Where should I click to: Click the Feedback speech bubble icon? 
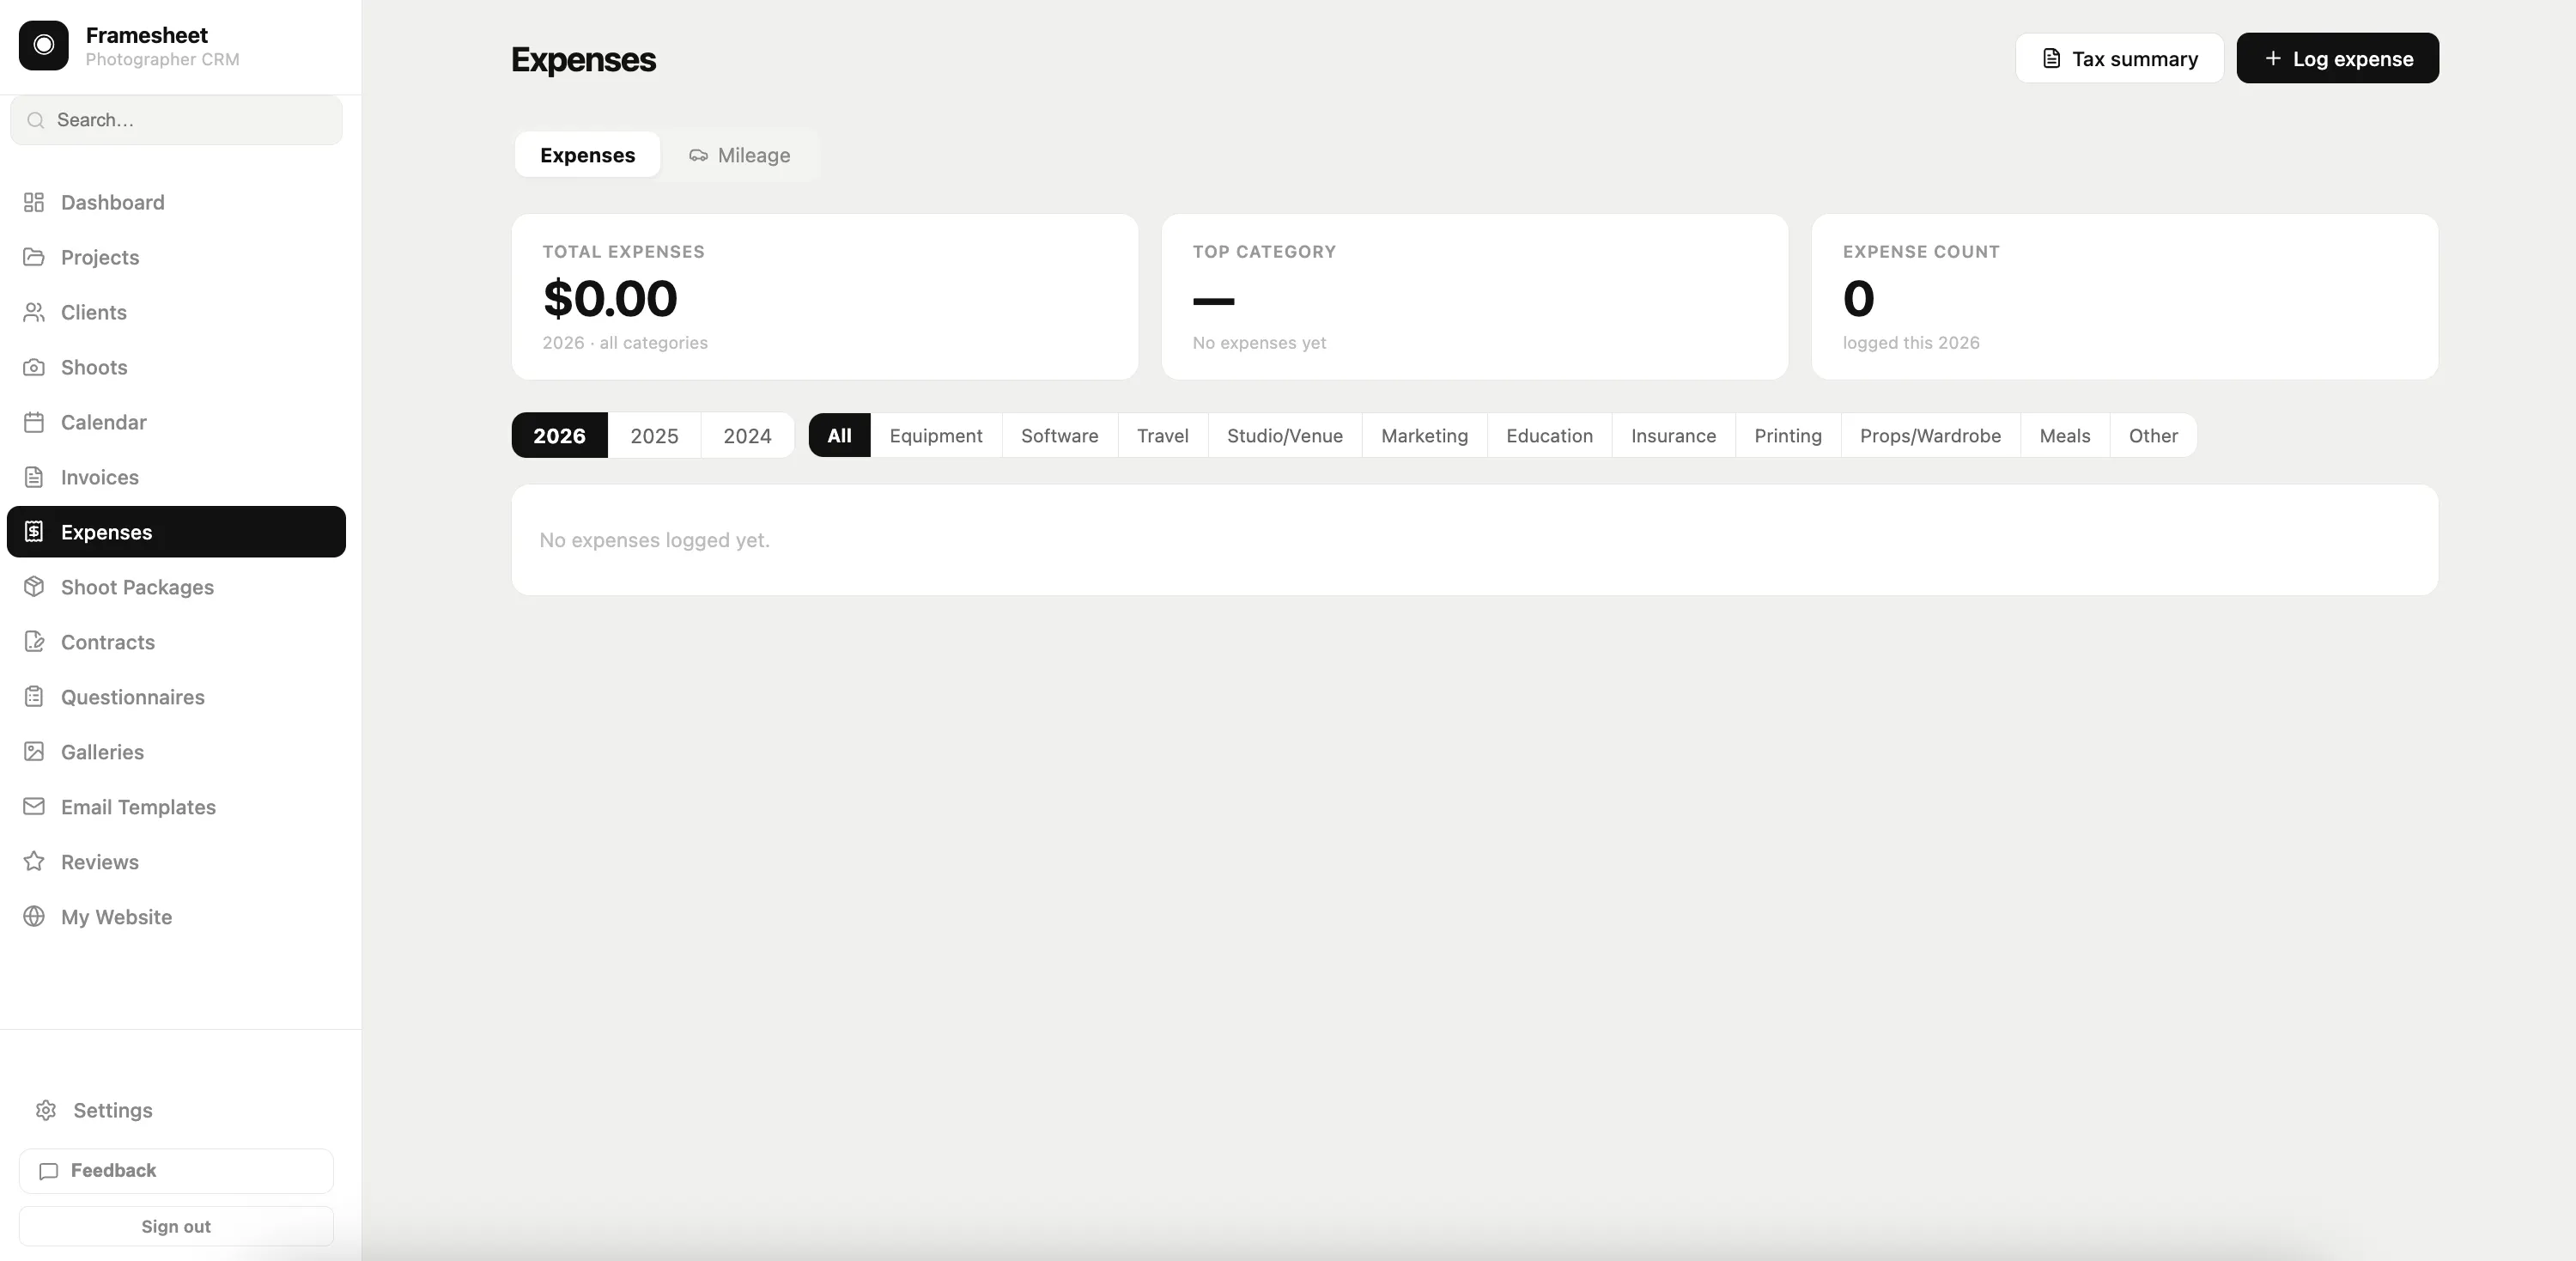point(48,1171)
